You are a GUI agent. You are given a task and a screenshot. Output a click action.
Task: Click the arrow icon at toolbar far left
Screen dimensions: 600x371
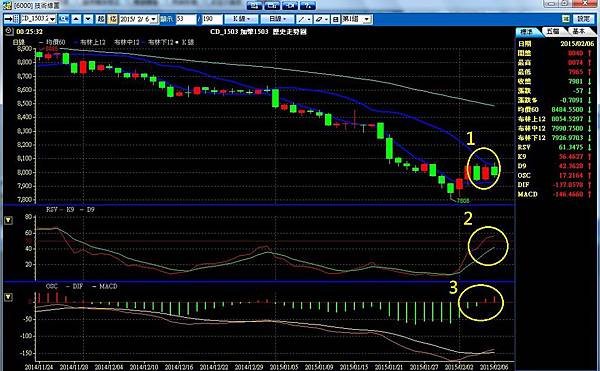pos(8,19)
